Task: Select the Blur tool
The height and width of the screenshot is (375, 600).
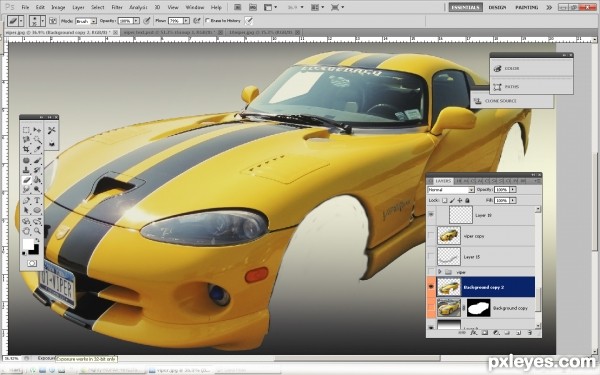Action: coord(26,189)
